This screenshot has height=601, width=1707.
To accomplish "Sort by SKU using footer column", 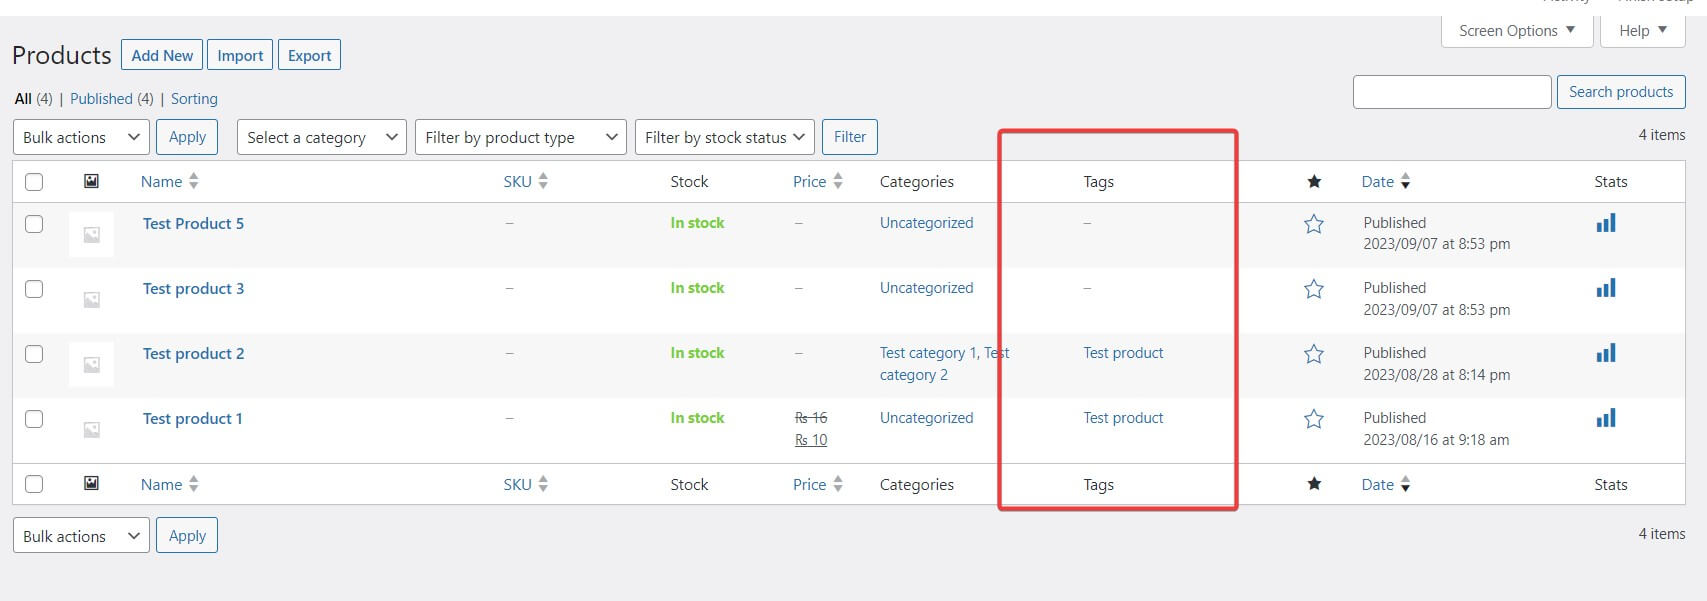I will [526, 484].
